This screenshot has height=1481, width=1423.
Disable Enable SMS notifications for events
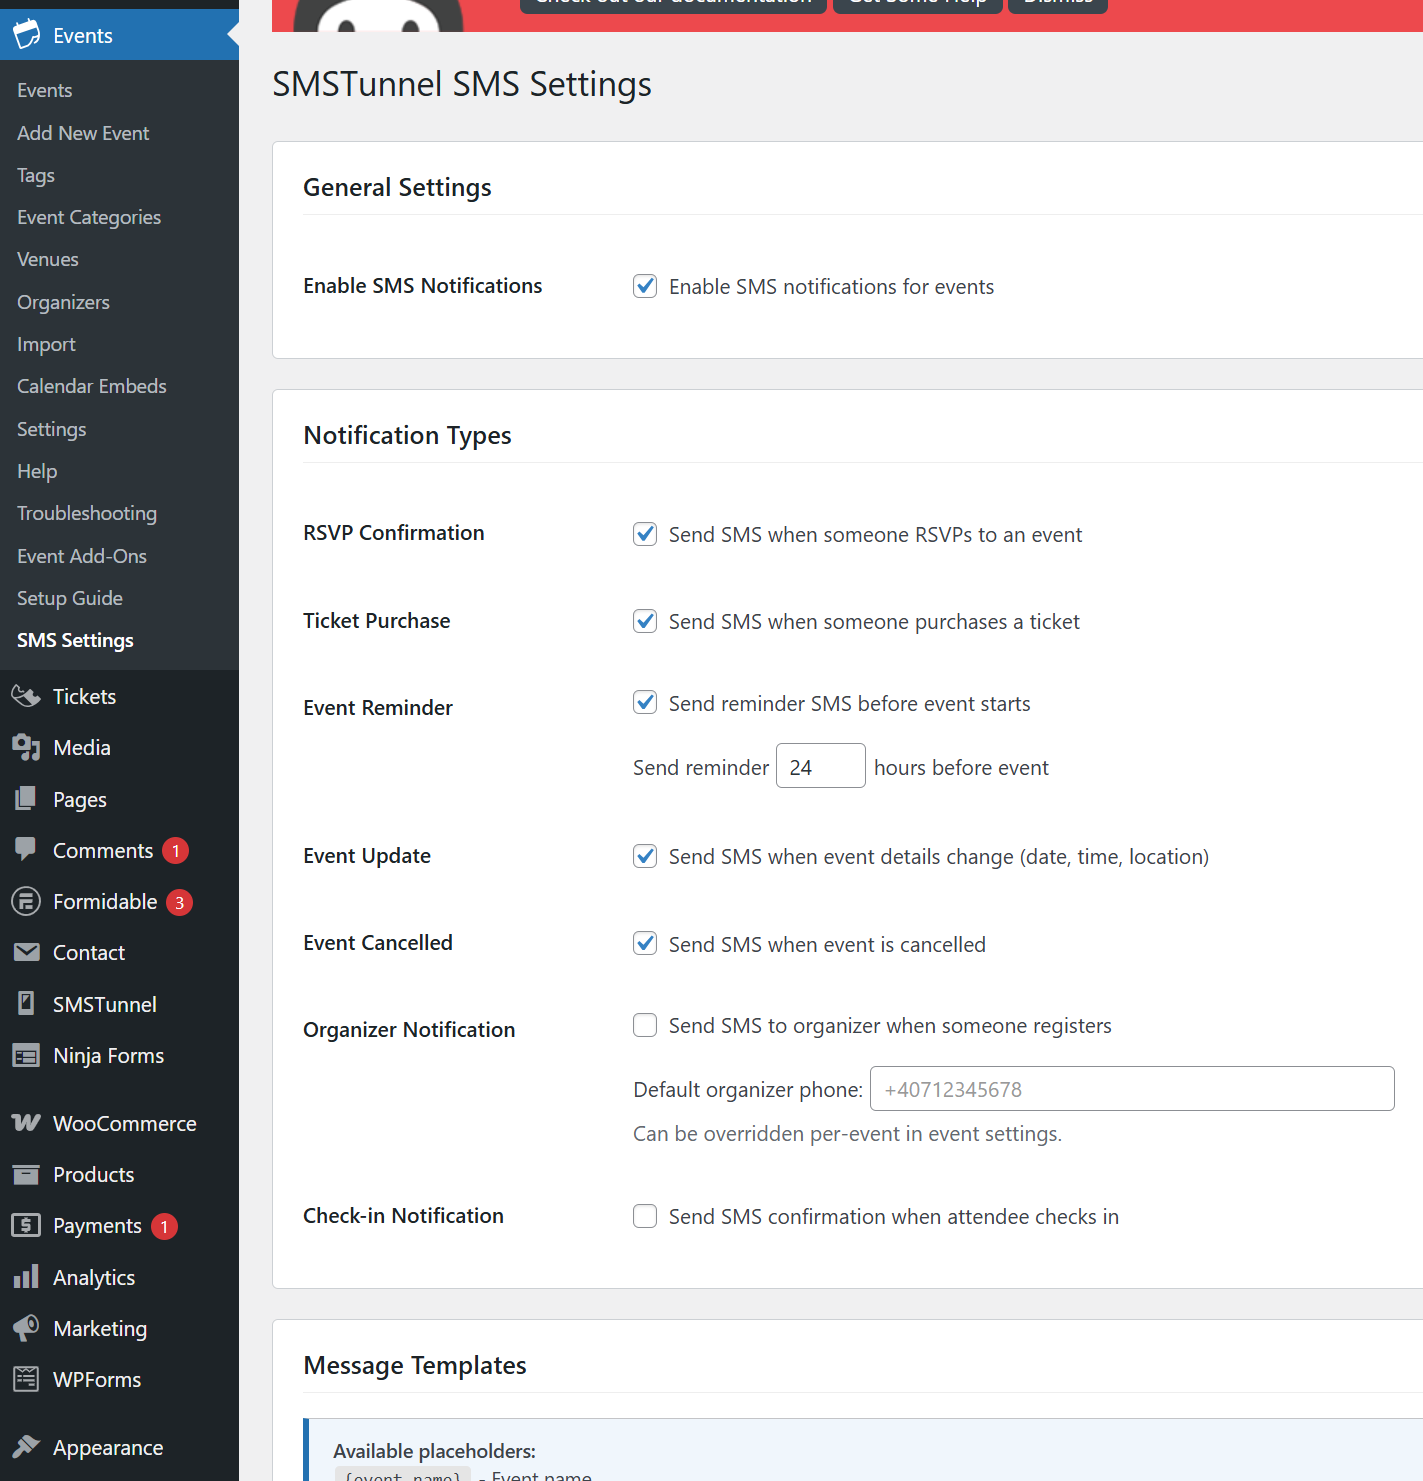pos(645,286)
